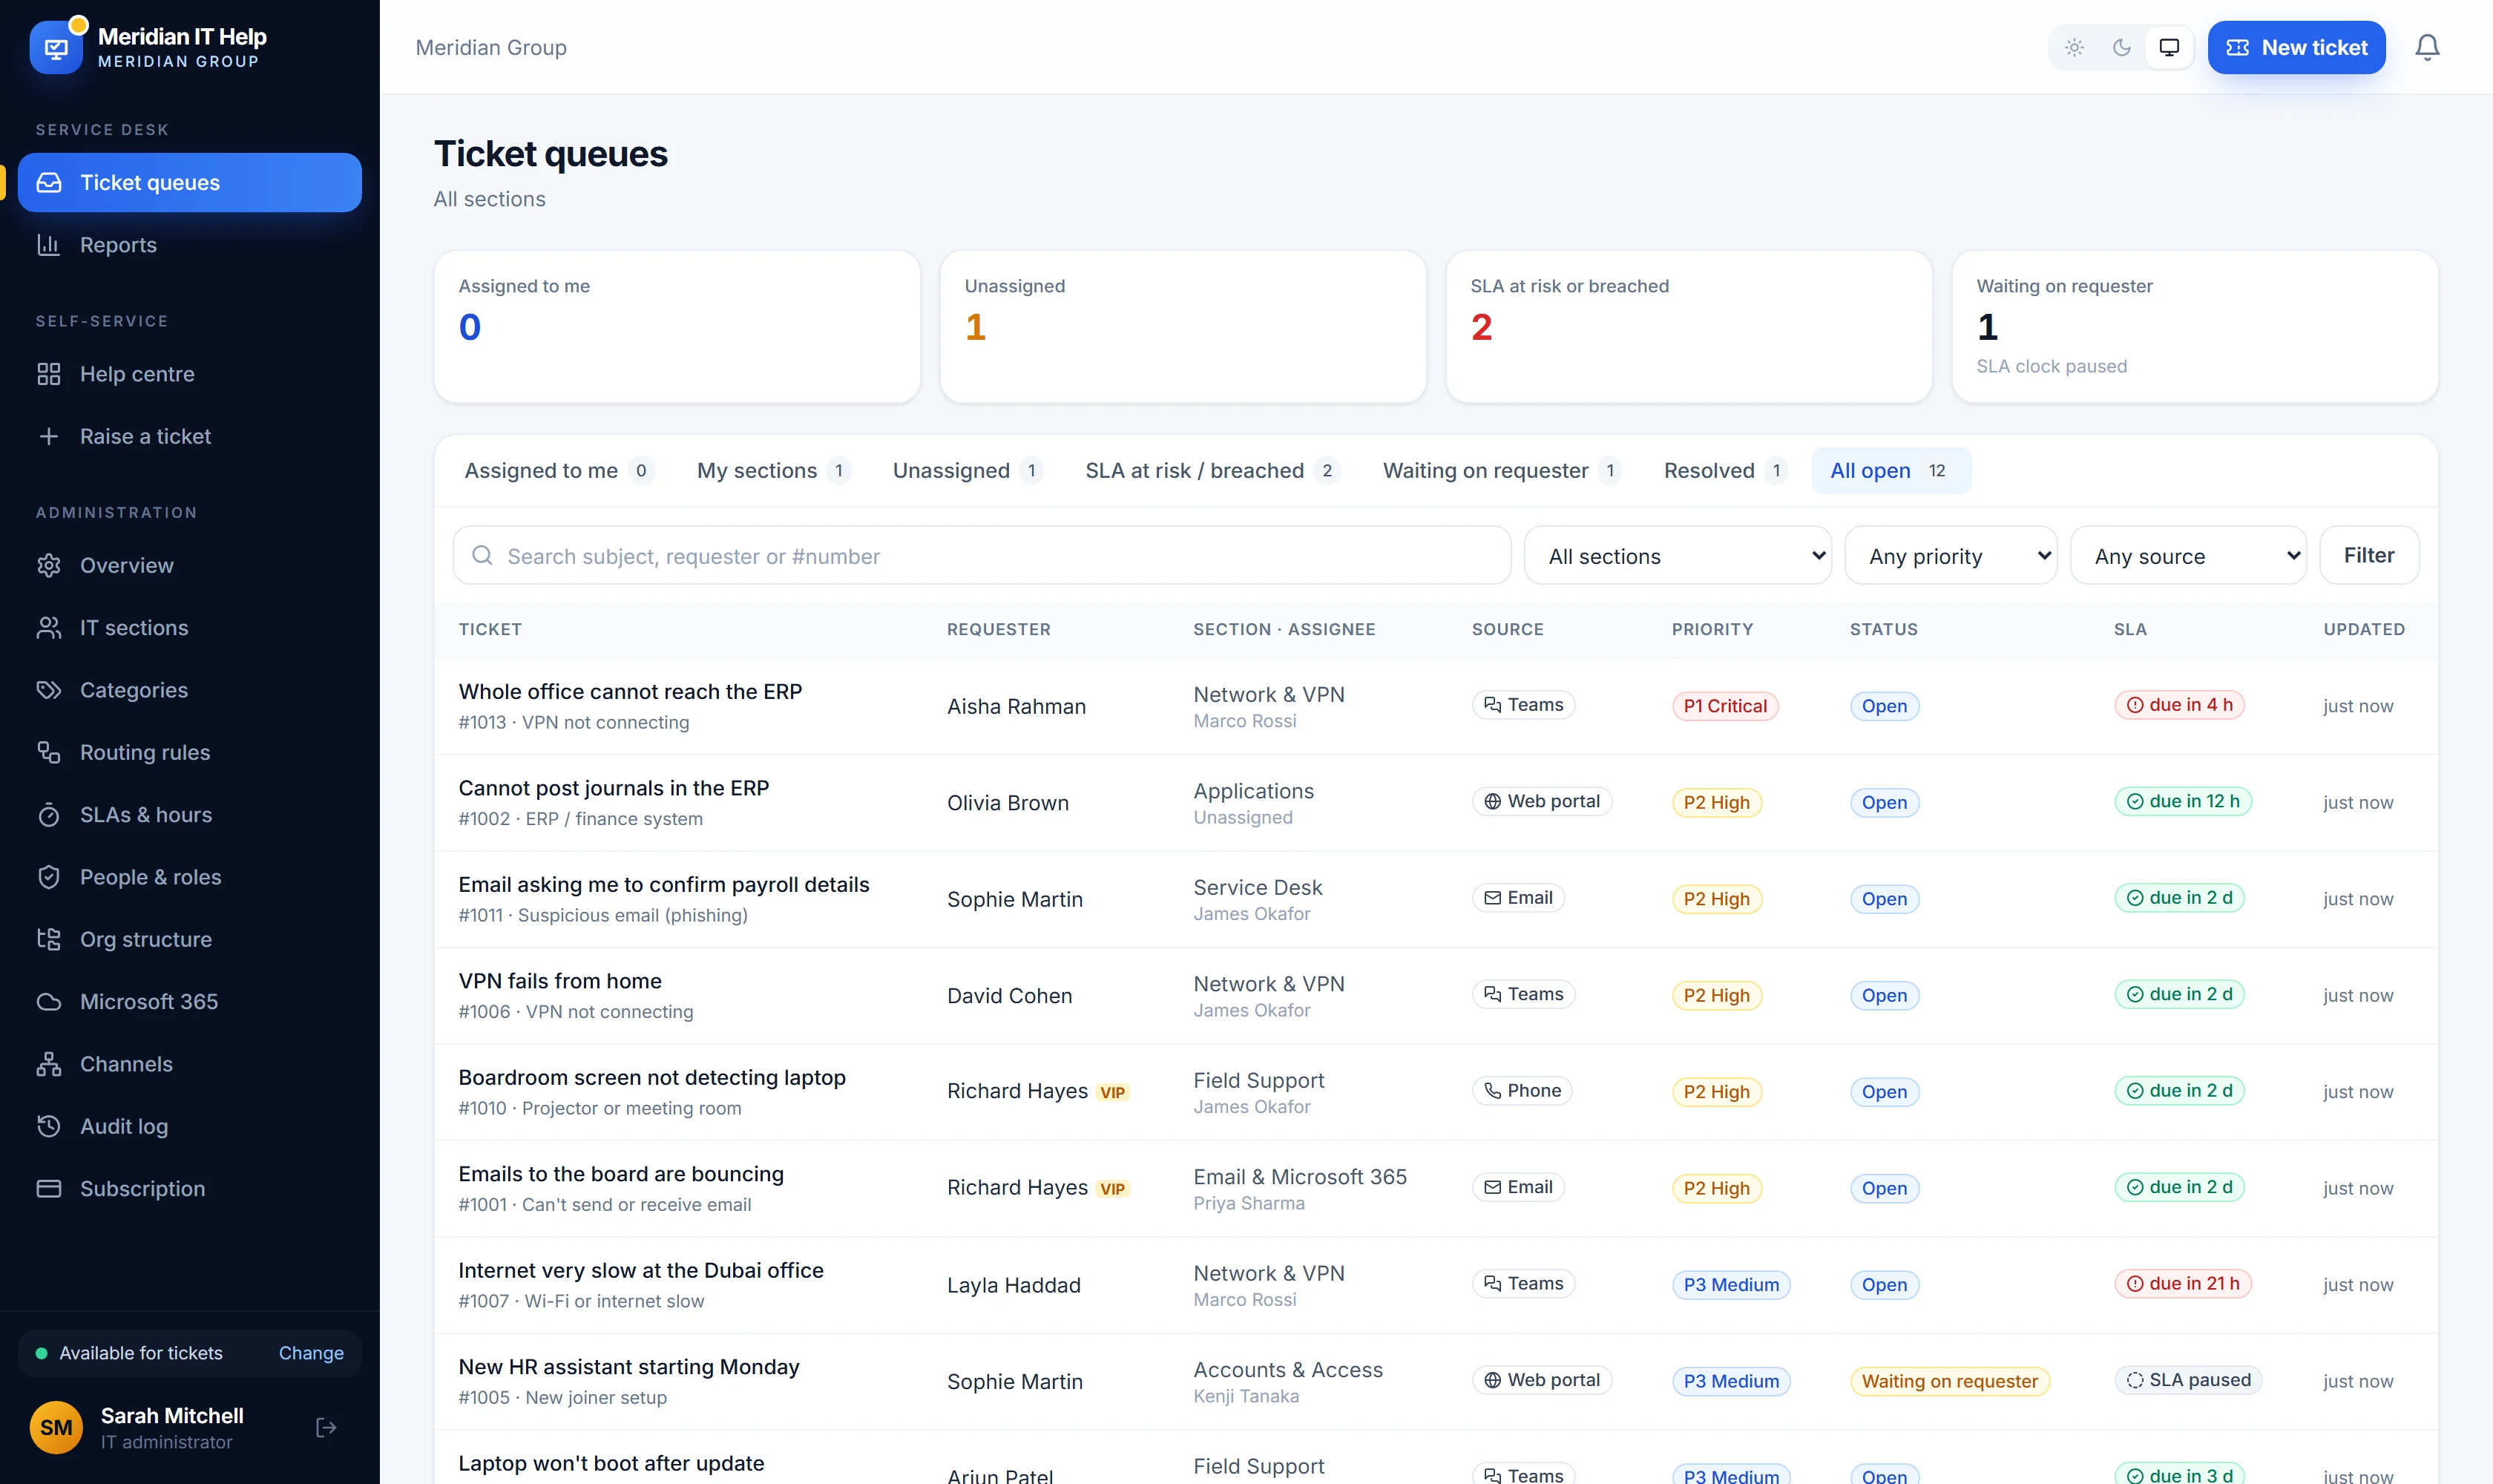Click Raise a ticket plus icon
This screenshot has width=2493, height=1484.
coord(49,436)
